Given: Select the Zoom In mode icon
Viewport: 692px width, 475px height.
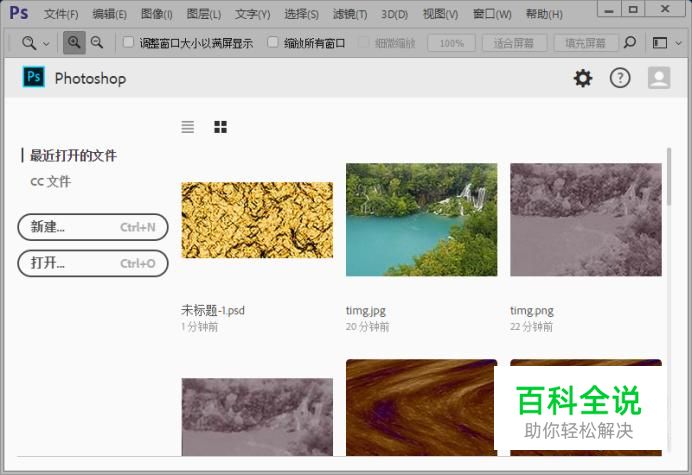Looking at the screenshot, I should click(74, 42).
